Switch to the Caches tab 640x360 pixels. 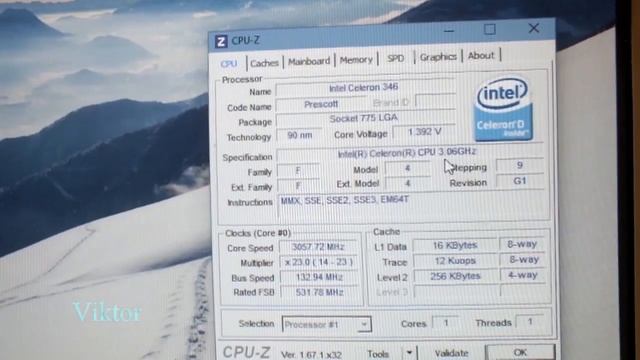coord(264,63)
